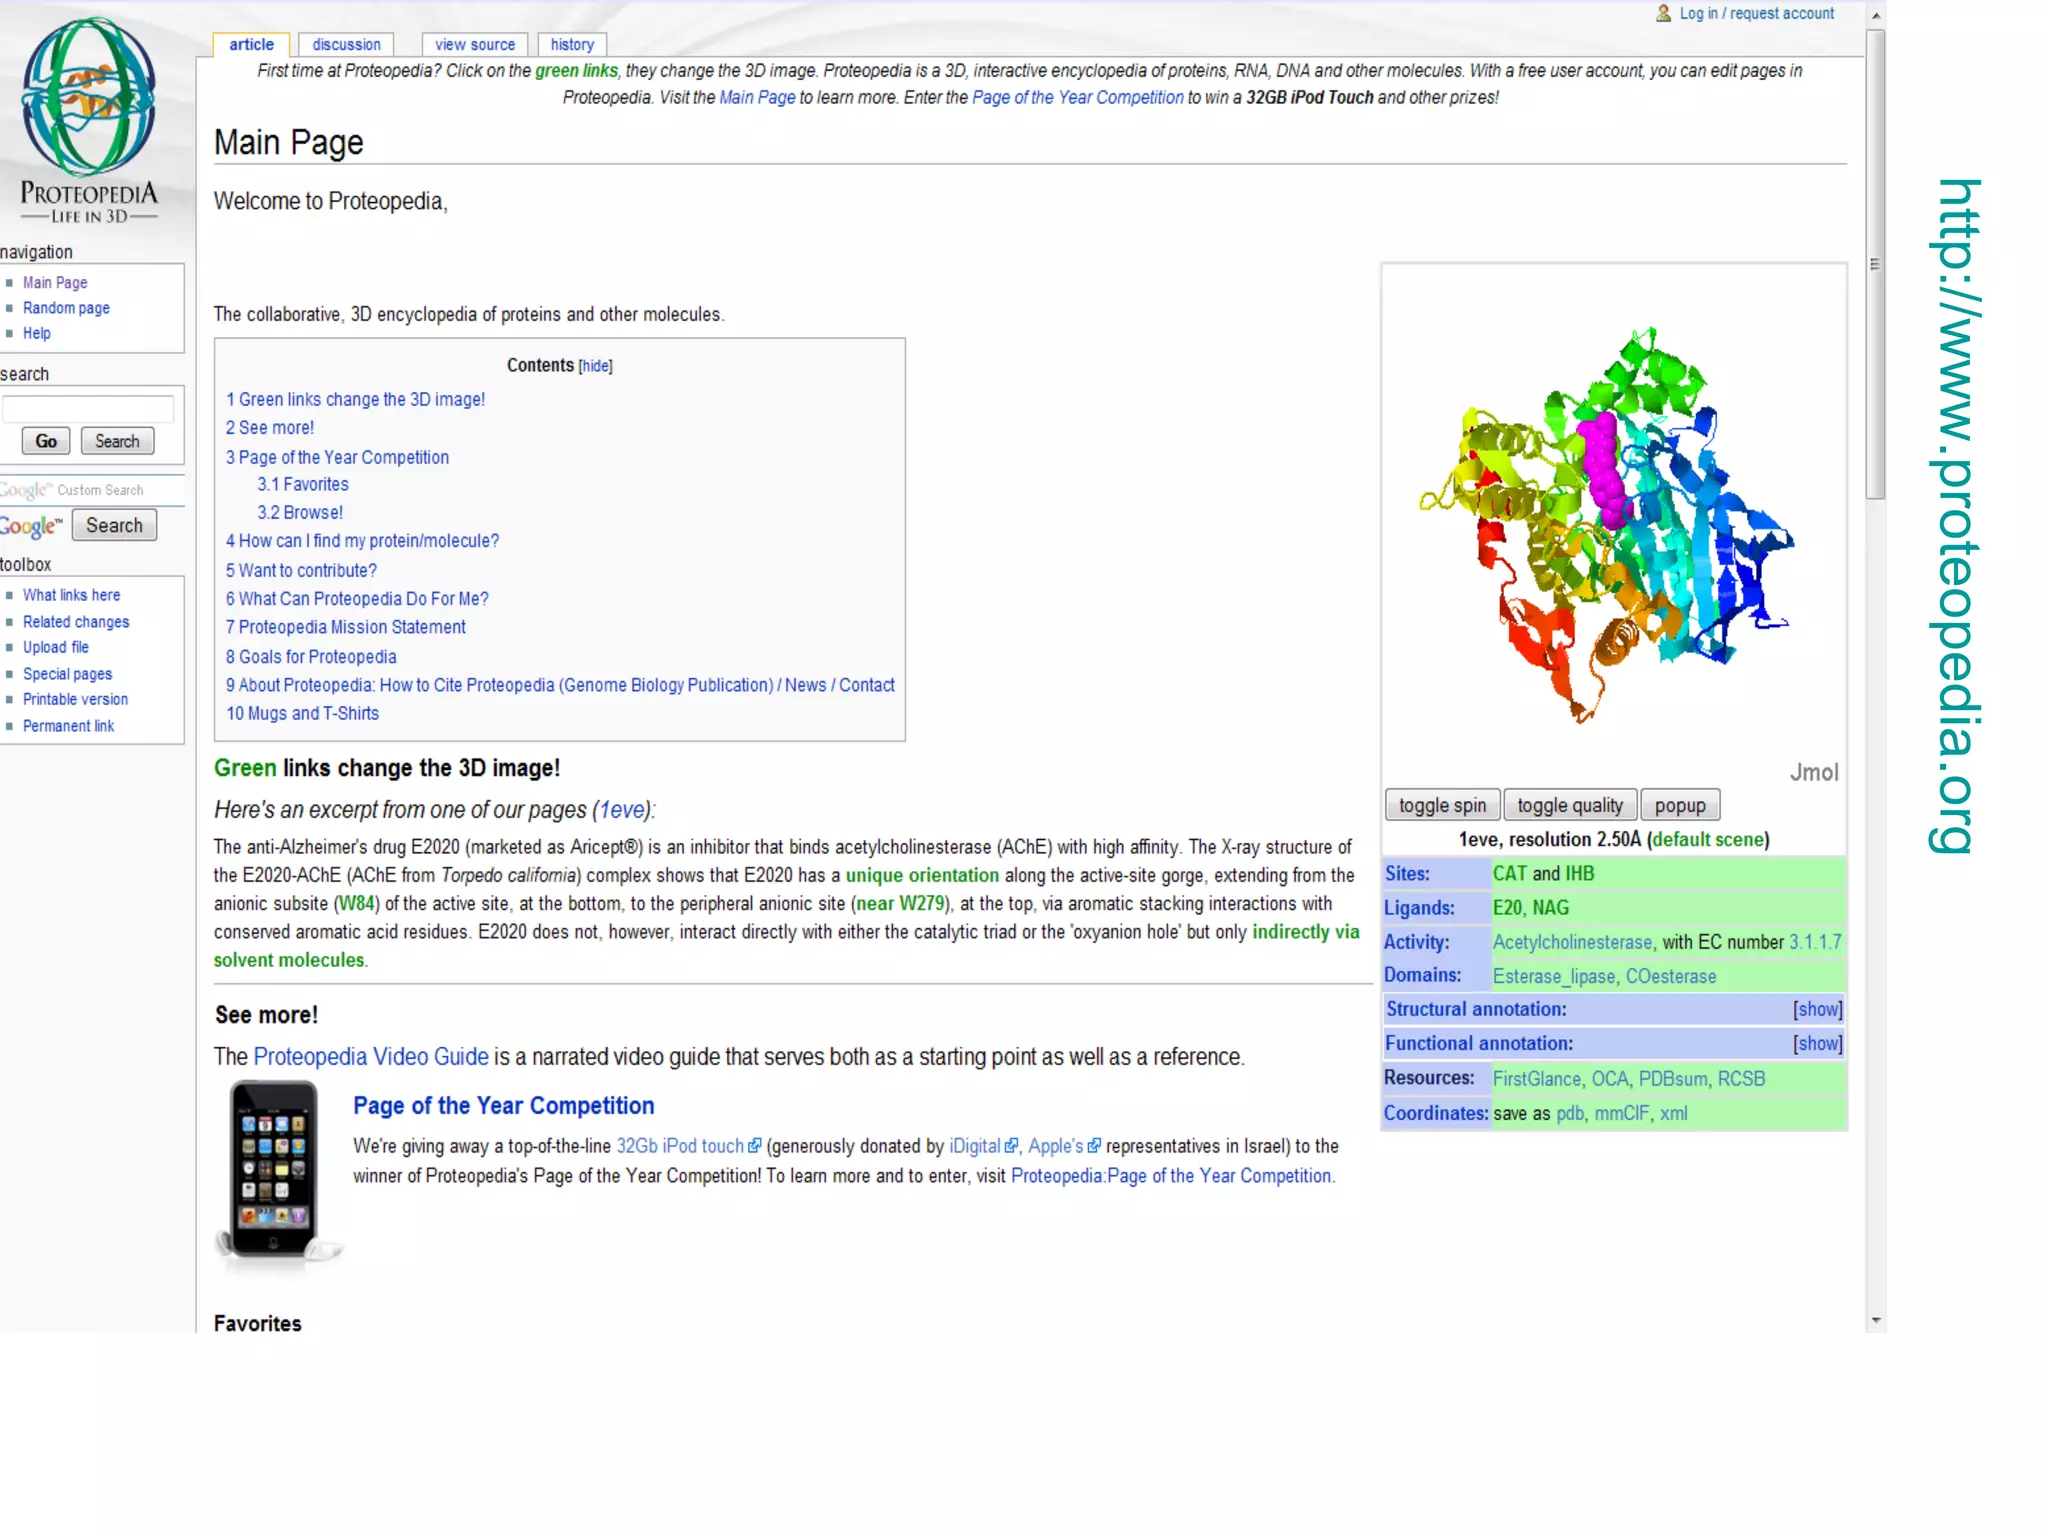This screenshot has height=1536, width=2048.
Task: Toggle spin on the 3D molecule
Action: click(1442, 805)
